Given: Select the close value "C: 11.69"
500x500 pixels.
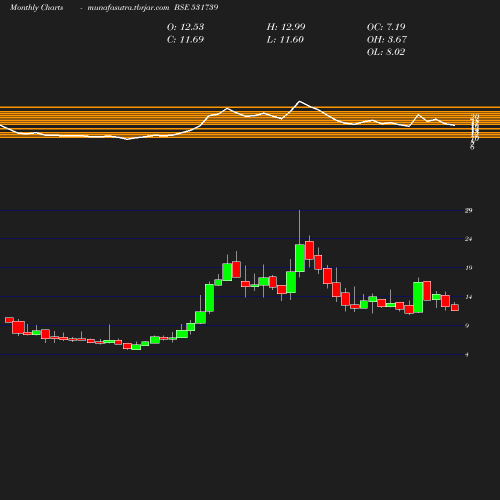Looking at the screenshot, I should pos(185,40).
